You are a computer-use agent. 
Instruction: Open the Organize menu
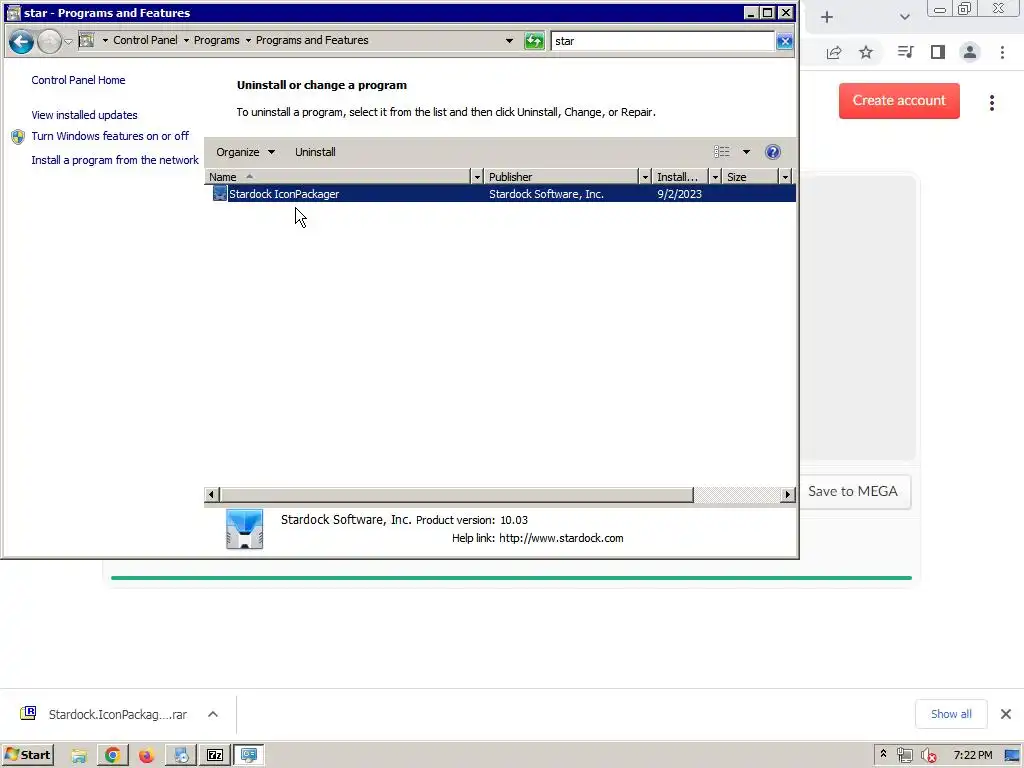[246, 152]
